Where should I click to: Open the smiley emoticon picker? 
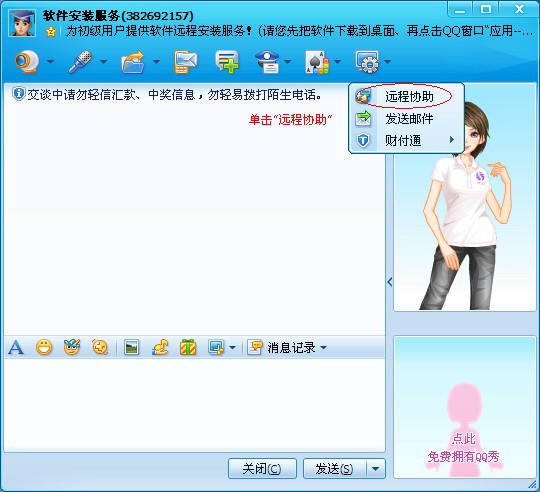click(44, 347)
